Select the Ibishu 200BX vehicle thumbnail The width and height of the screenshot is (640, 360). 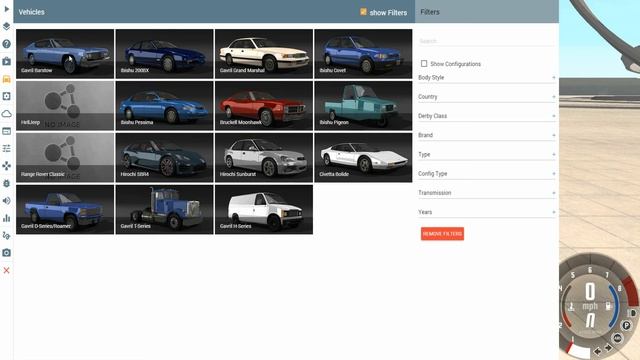click(x=164, y=53)
